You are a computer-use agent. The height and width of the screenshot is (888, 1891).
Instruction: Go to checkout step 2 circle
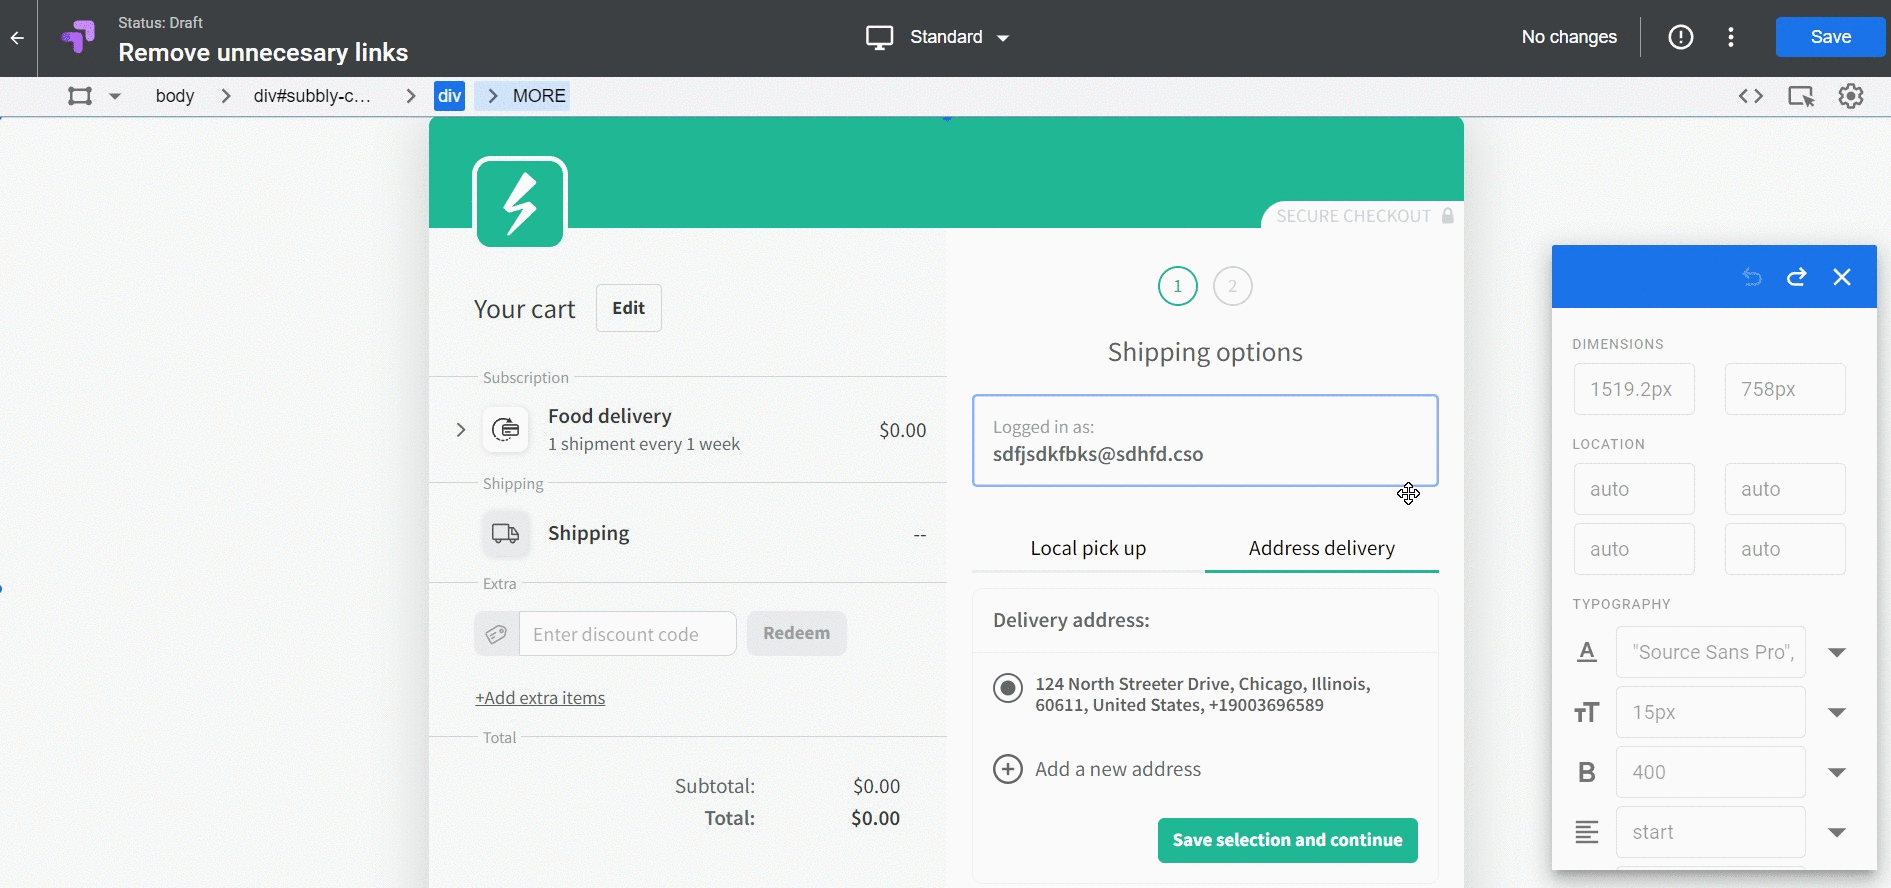pyautogui.click(x=1232, y=286)
